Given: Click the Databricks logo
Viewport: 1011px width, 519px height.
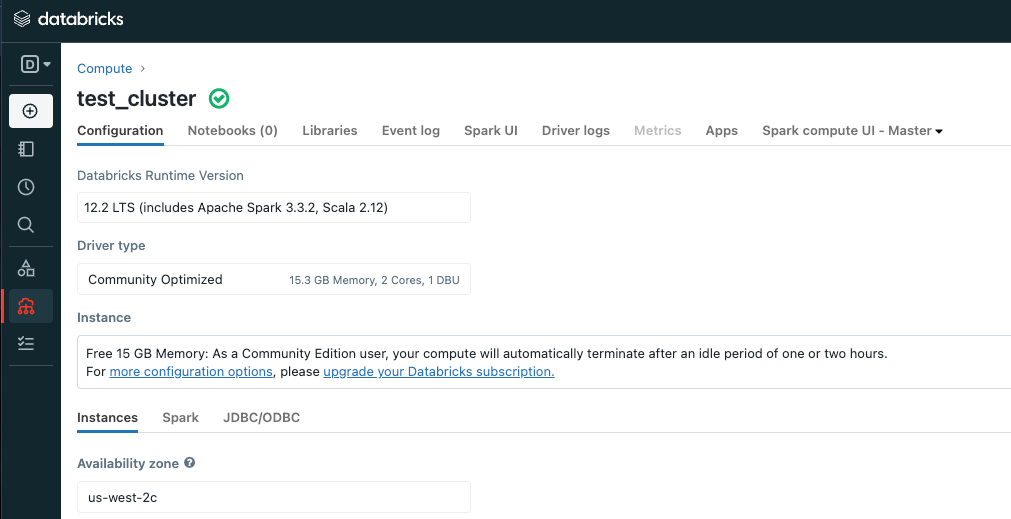Looking at the screenshot, I should 68,19.
